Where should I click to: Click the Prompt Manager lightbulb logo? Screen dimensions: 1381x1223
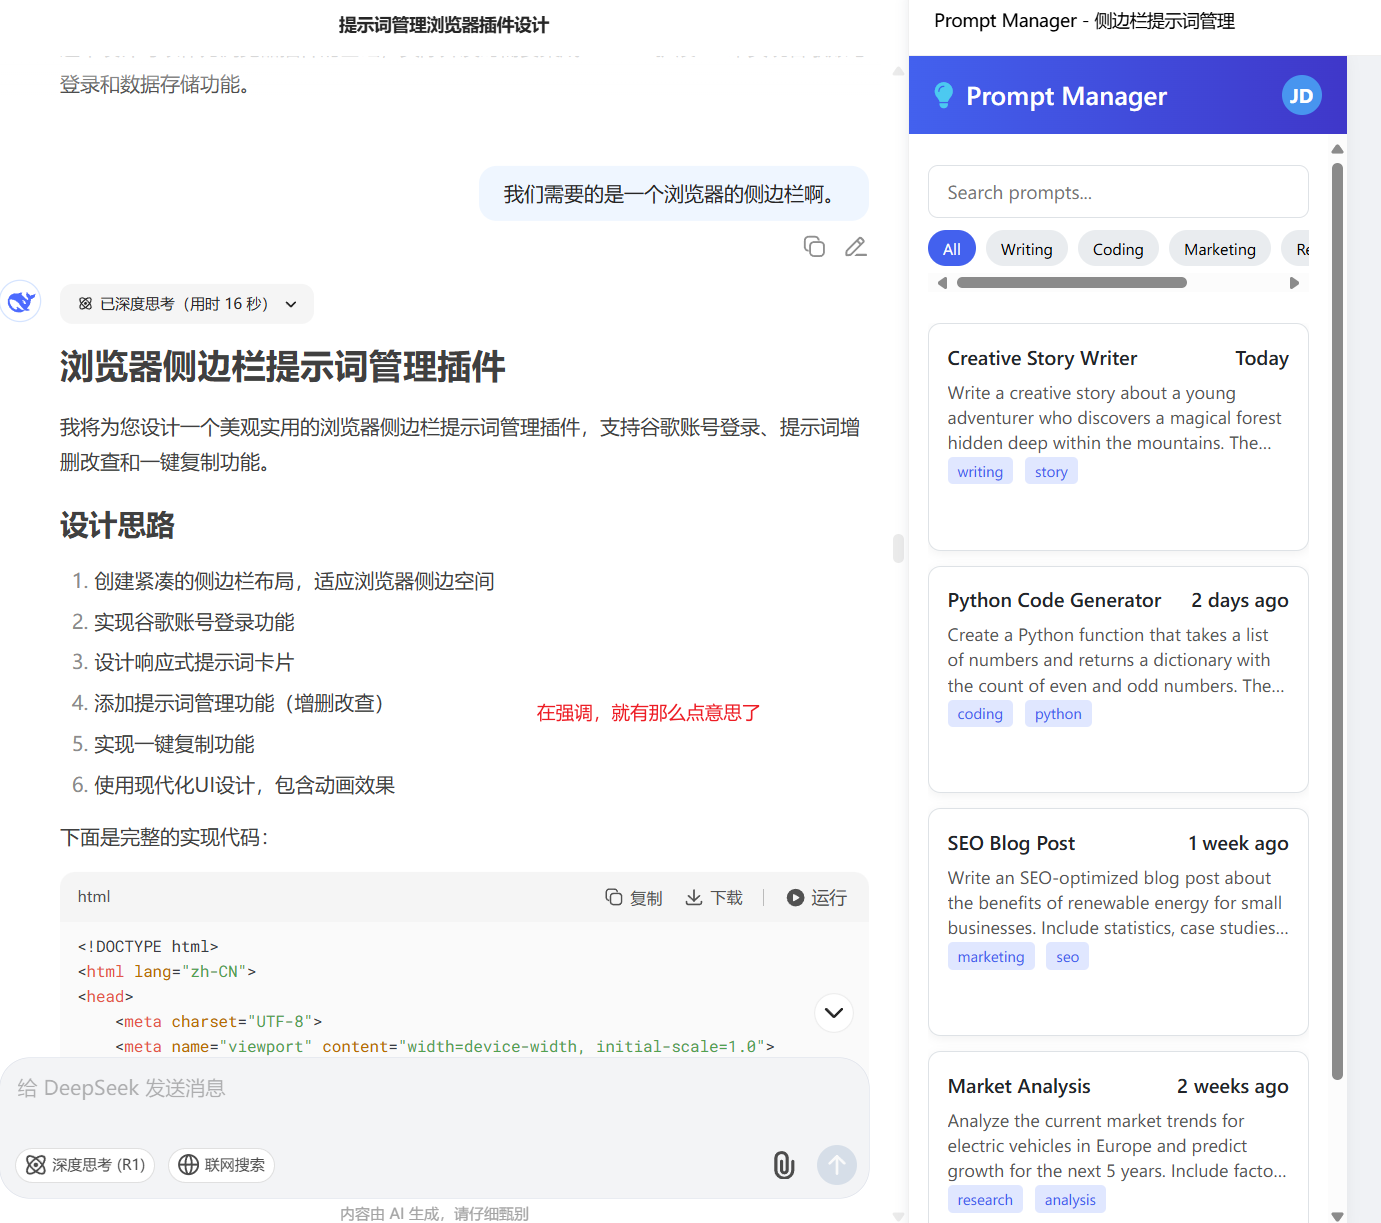click(943, 96)
